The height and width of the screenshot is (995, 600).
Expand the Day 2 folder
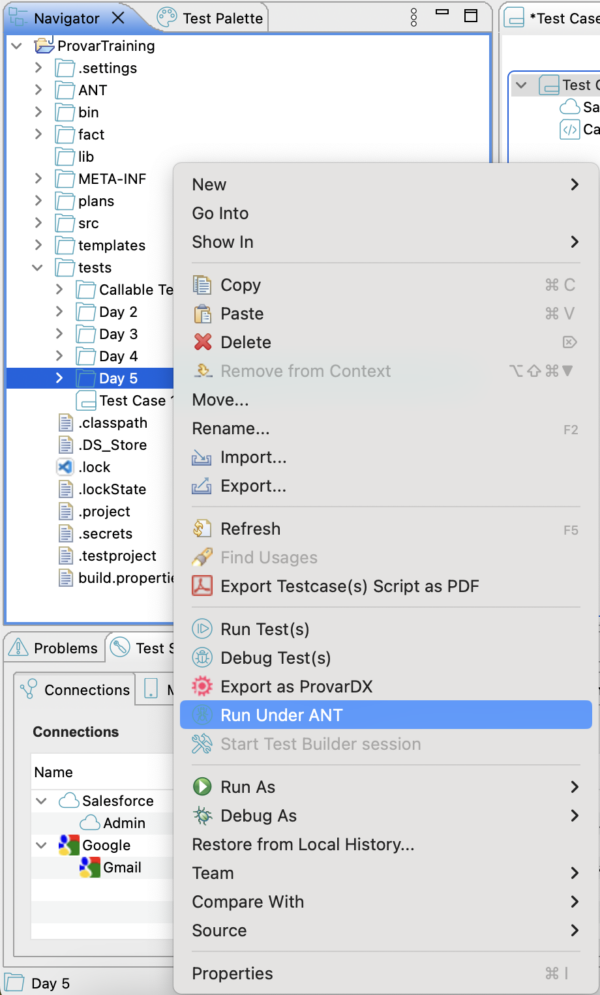58,311
